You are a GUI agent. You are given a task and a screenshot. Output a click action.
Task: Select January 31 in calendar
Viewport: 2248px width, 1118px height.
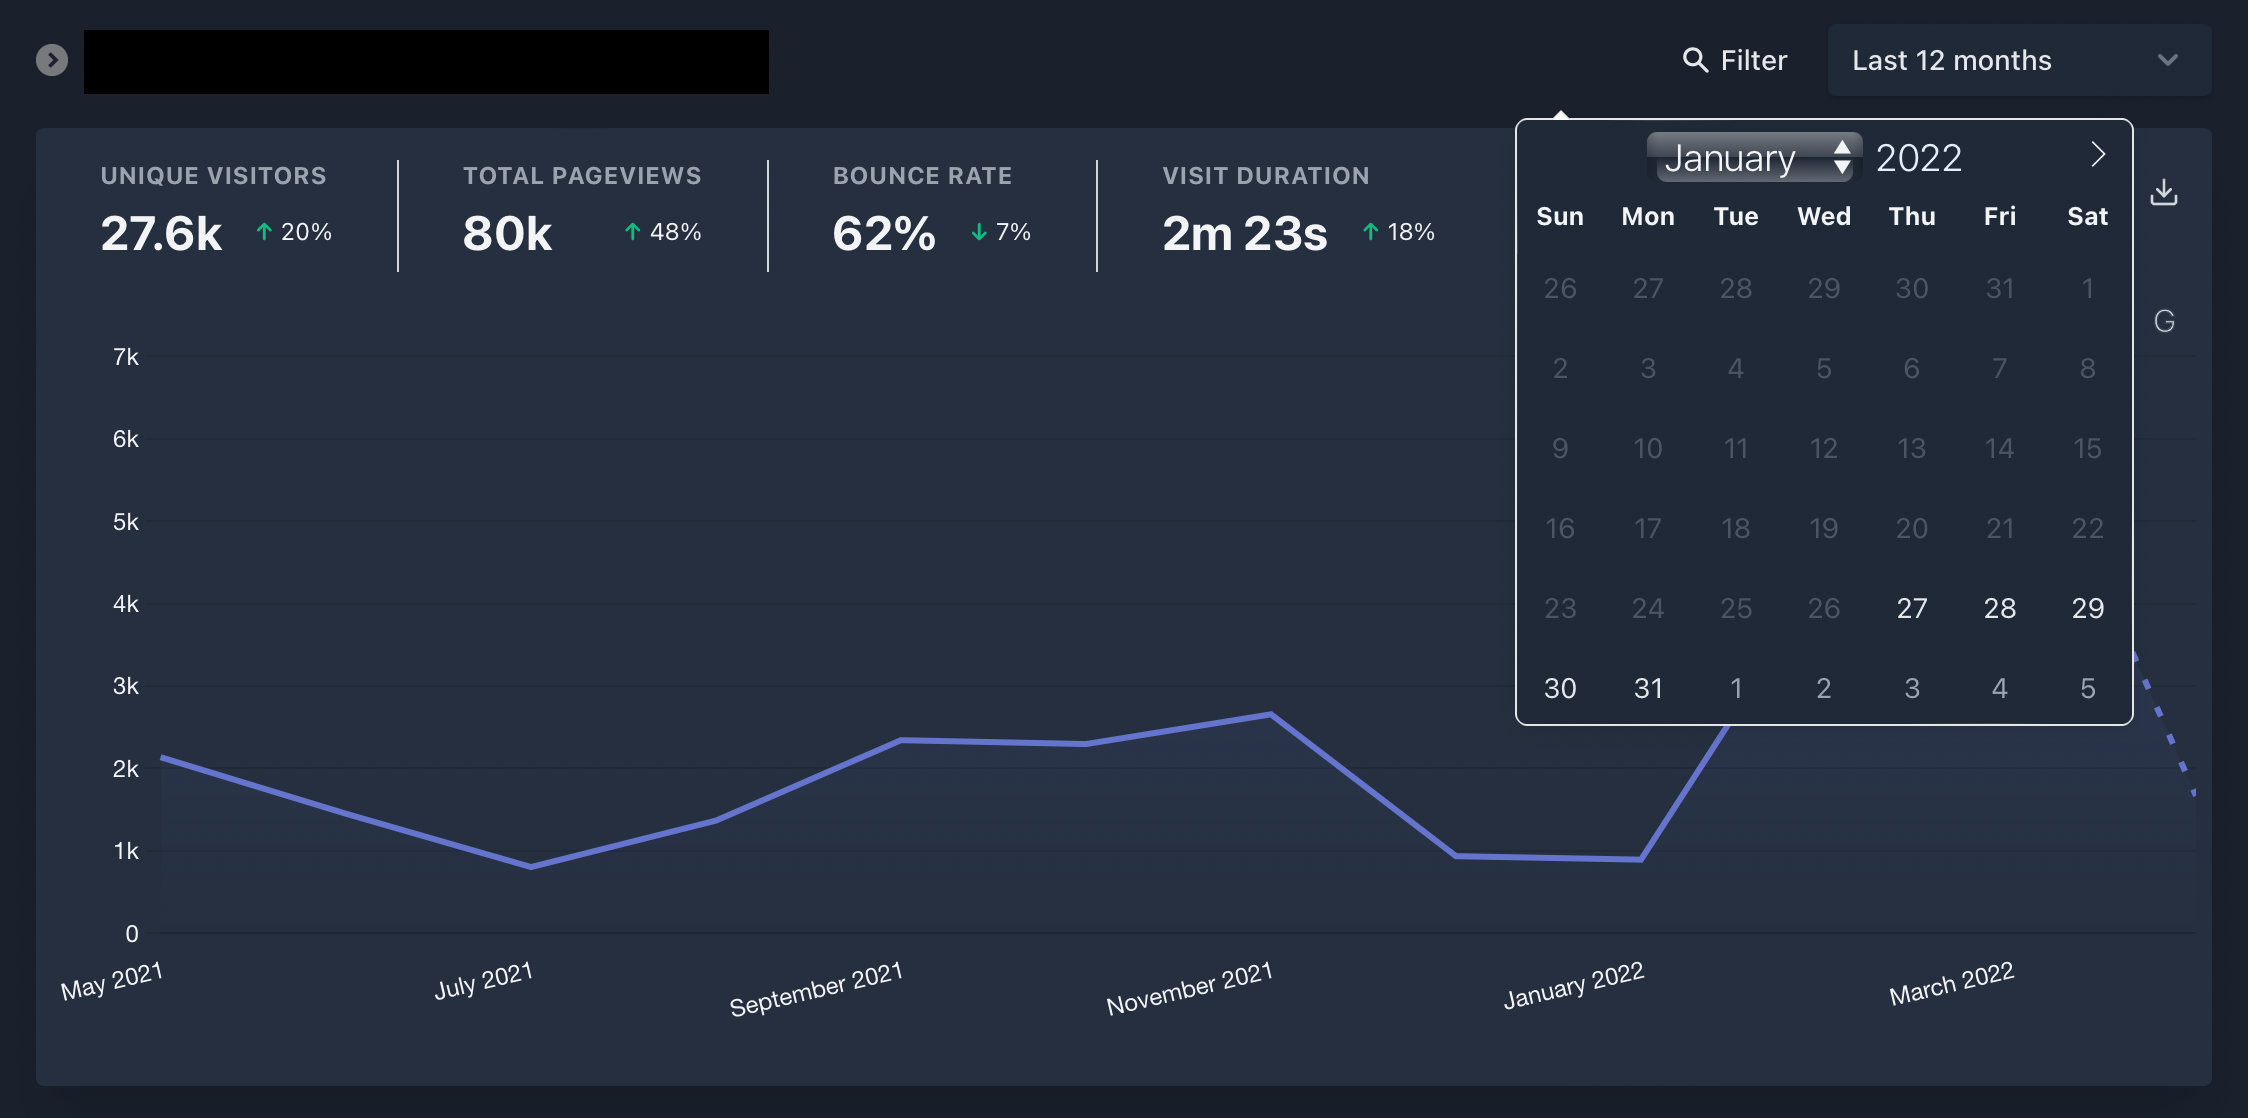(1648, 688)
